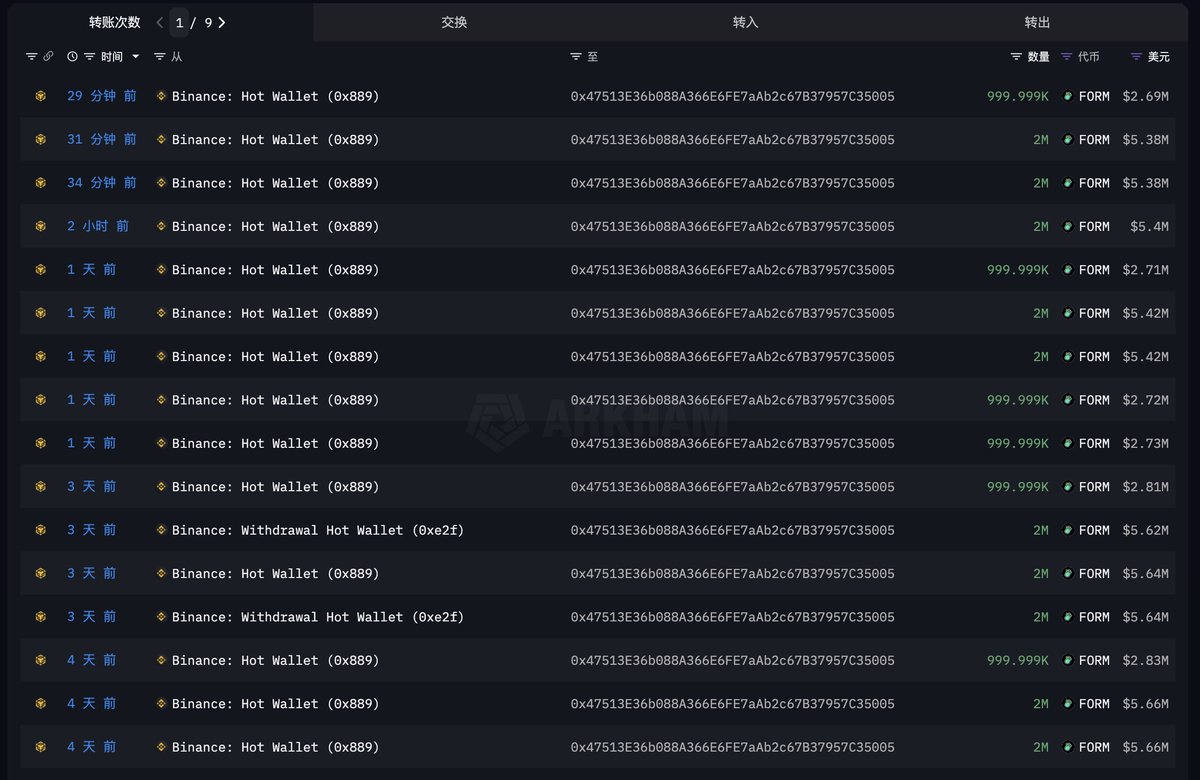Click the 3 天 前 timestamp in the $2.81M row
Screen dimensions: 1200x780
coord(92,486)
